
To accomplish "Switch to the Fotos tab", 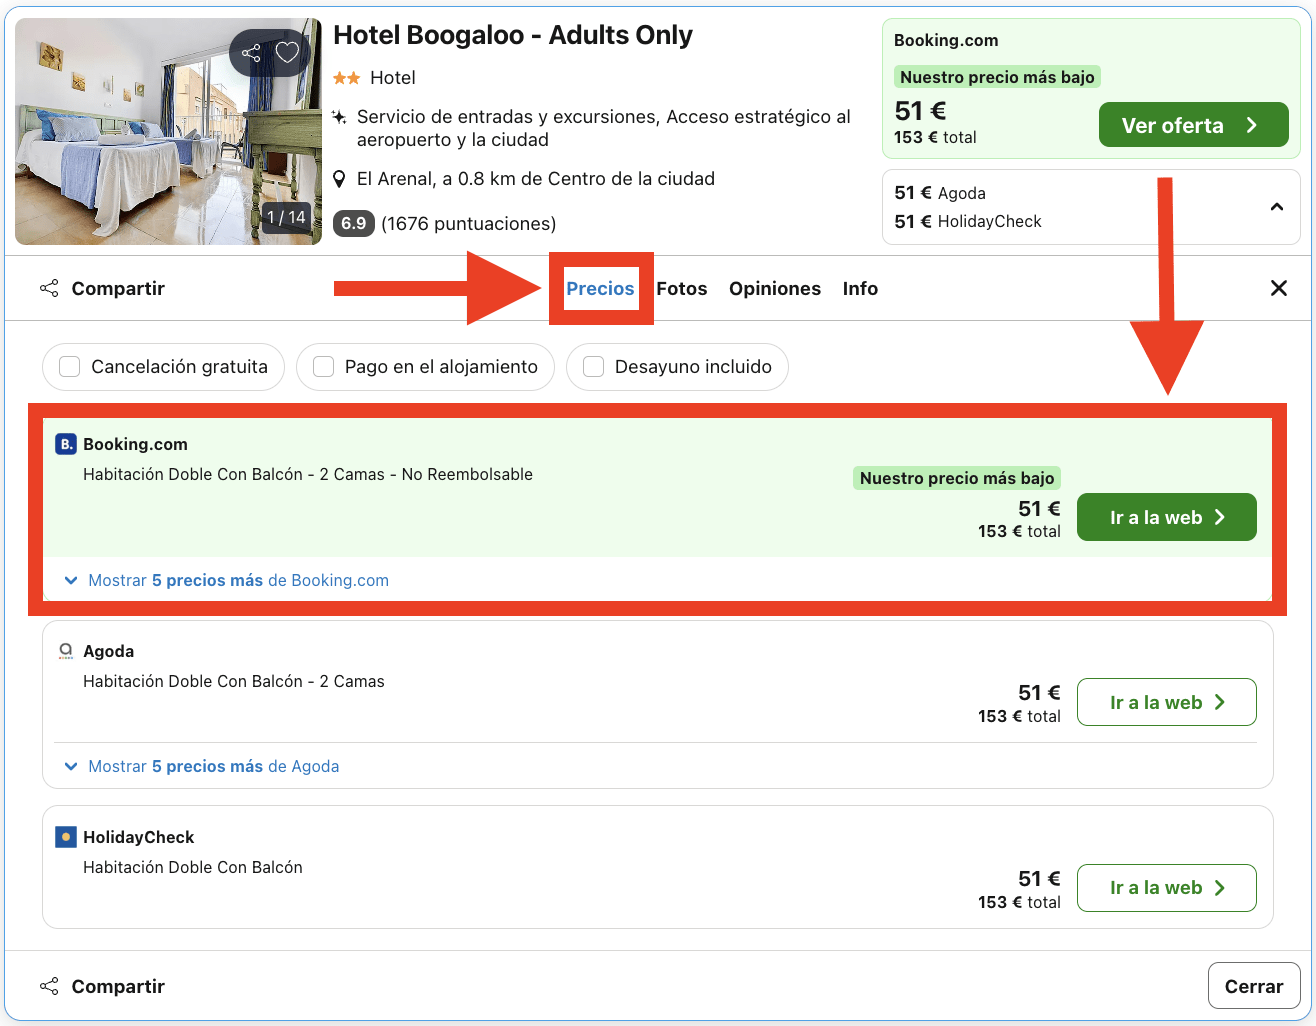I will click(x=681, y=288).
